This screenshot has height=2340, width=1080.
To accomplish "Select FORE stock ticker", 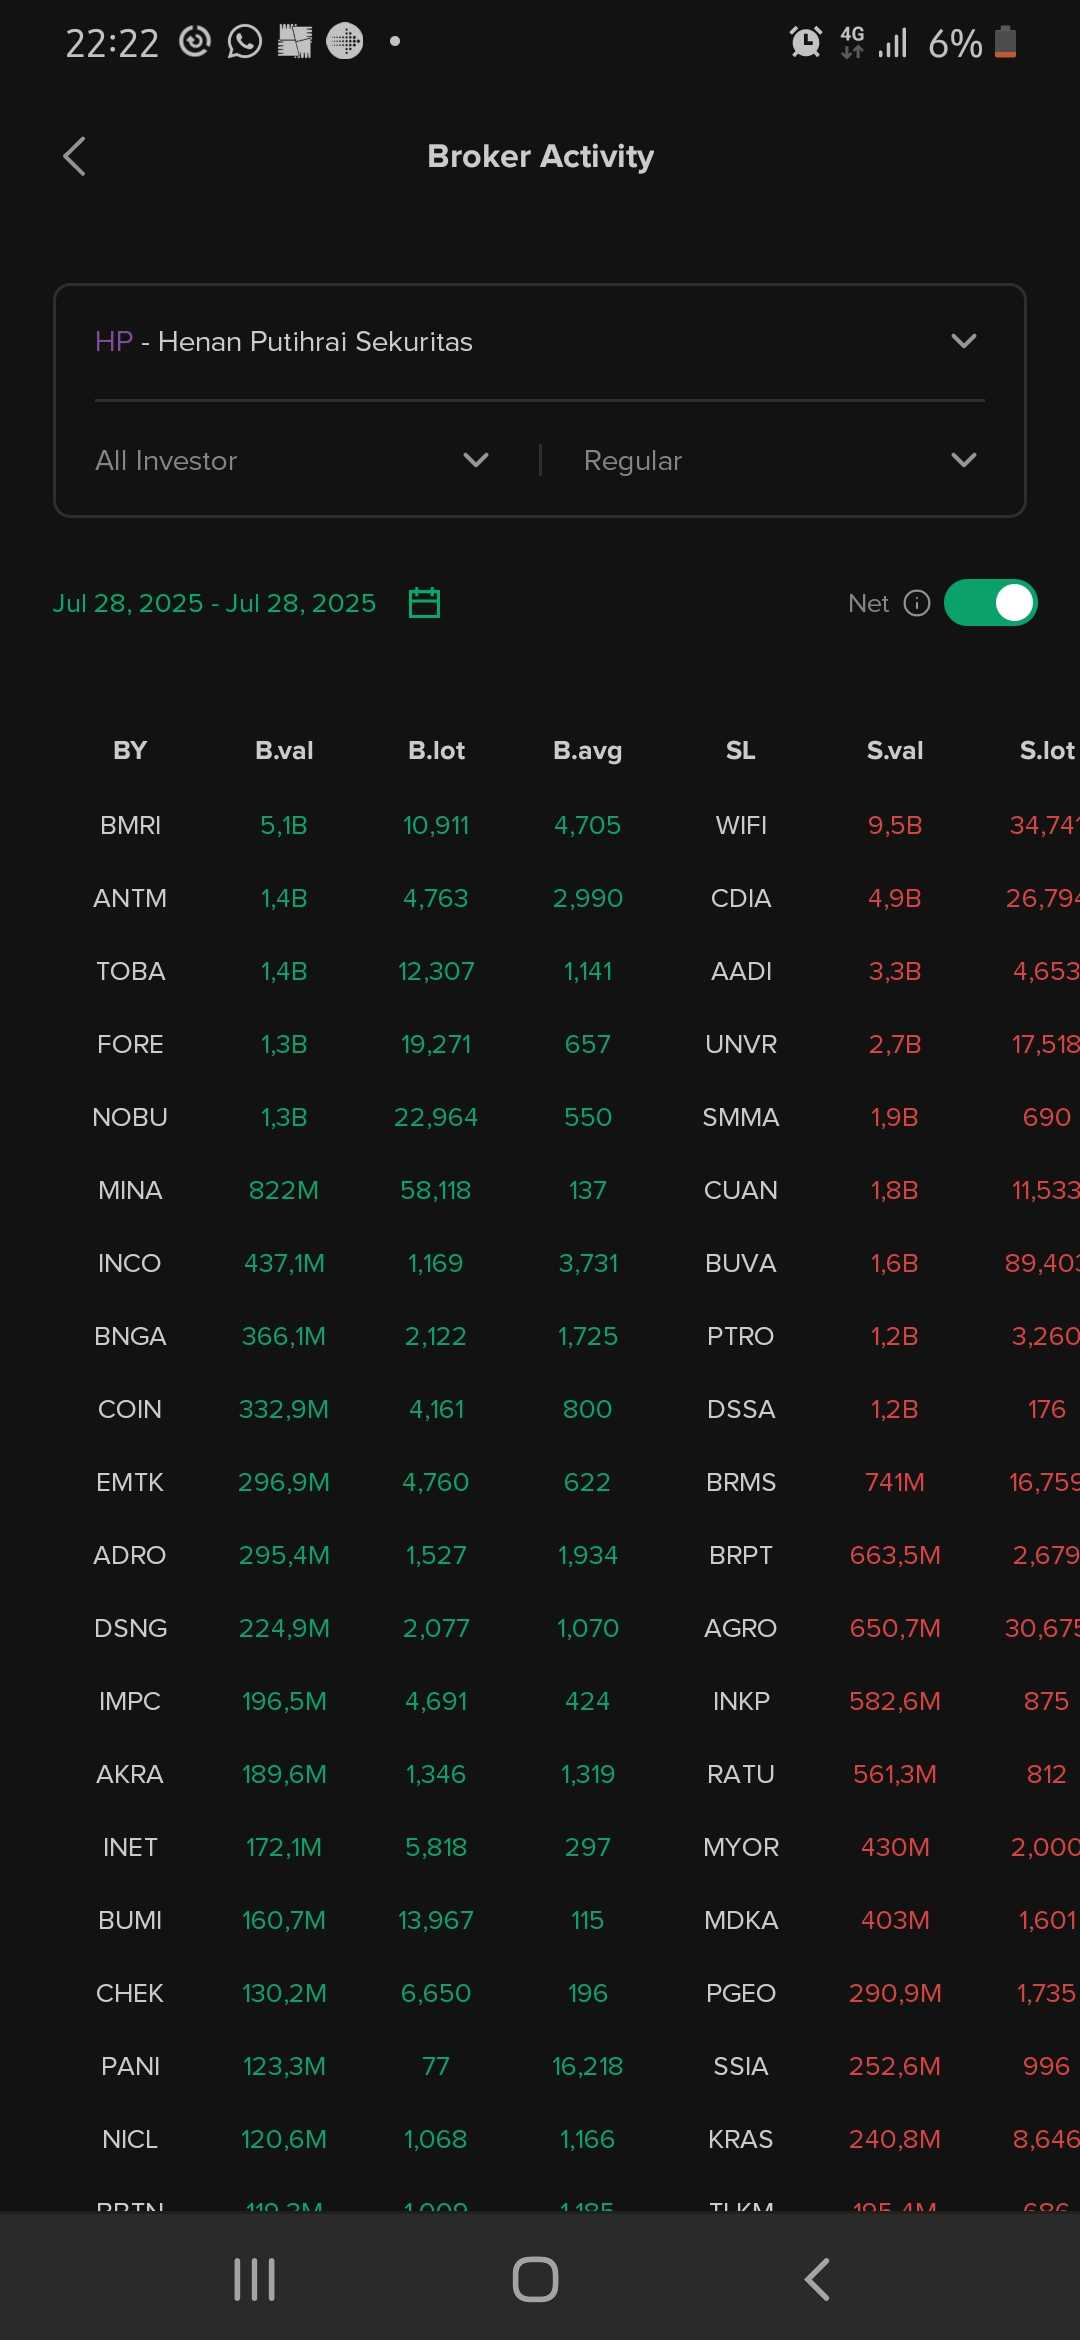I will click(130, 1044).
